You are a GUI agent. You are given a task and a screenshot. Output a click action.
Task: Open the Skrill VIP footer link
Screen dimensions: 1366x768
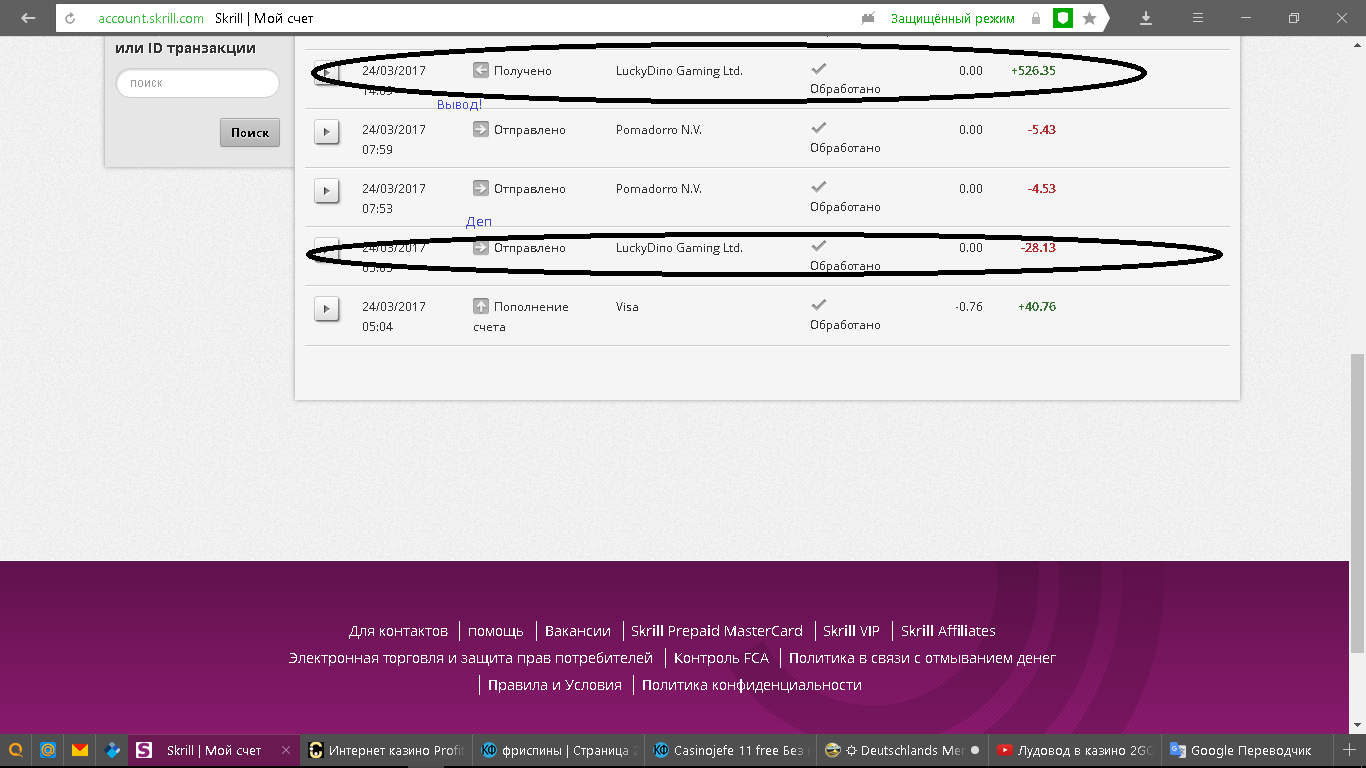pyautogui.click(x=851, y=631)
